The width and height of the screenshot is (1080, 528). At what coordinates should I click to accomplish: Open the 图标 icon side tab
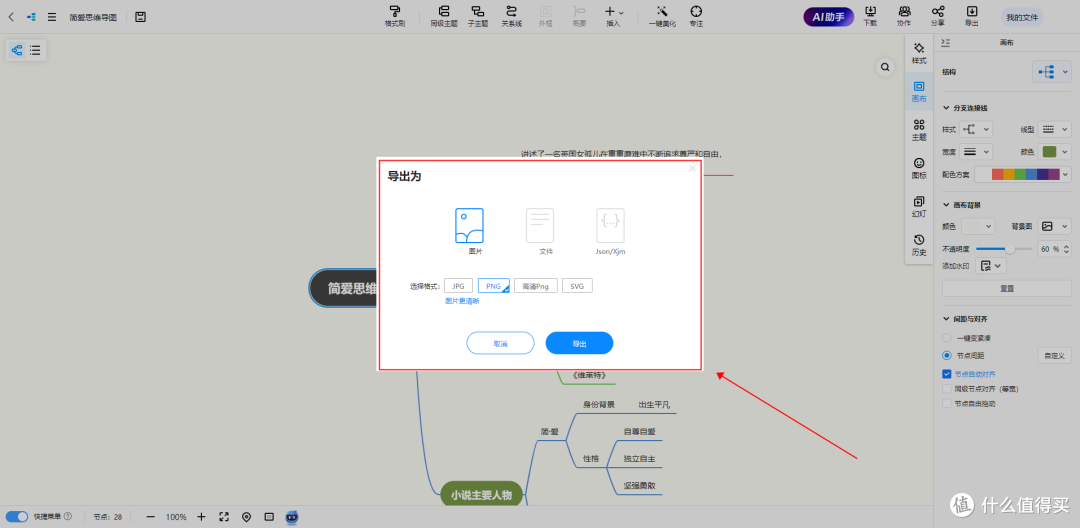tap(919, 168)
